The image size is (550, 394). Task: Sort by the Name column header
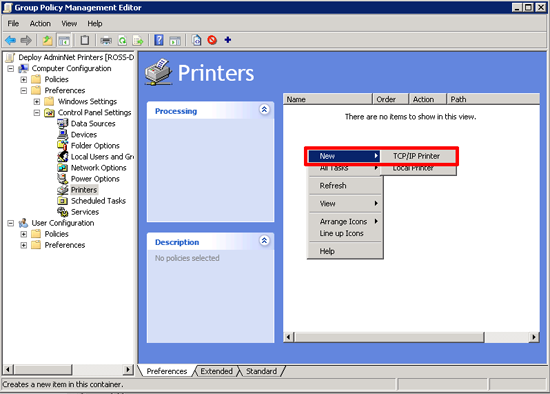tap(327, 99)
